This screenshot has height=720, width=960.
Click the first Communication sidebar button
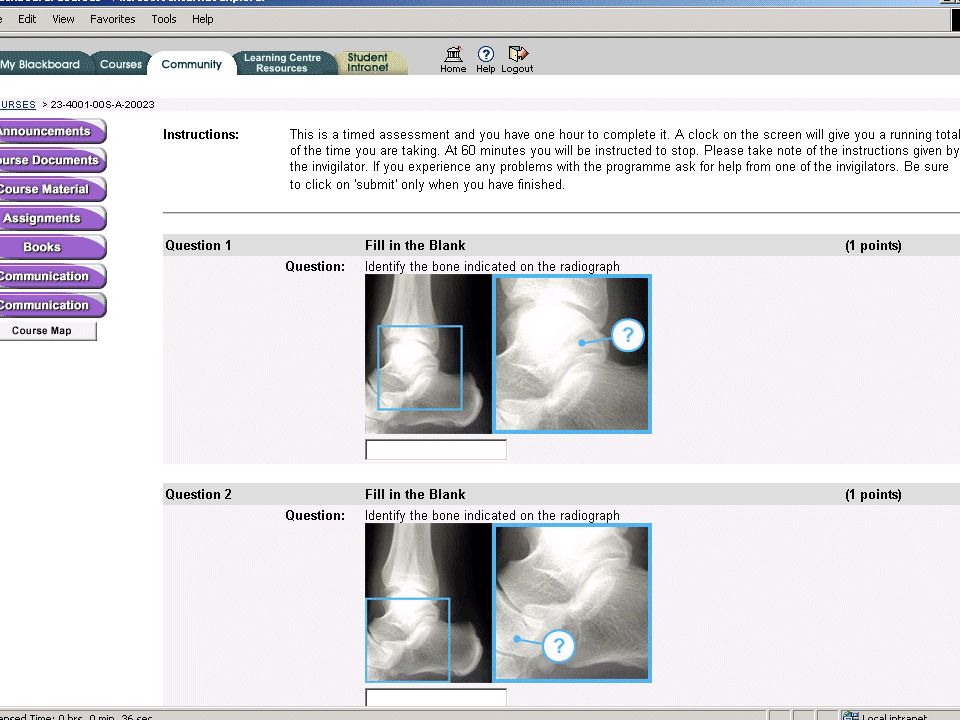(x=52, y=276)
